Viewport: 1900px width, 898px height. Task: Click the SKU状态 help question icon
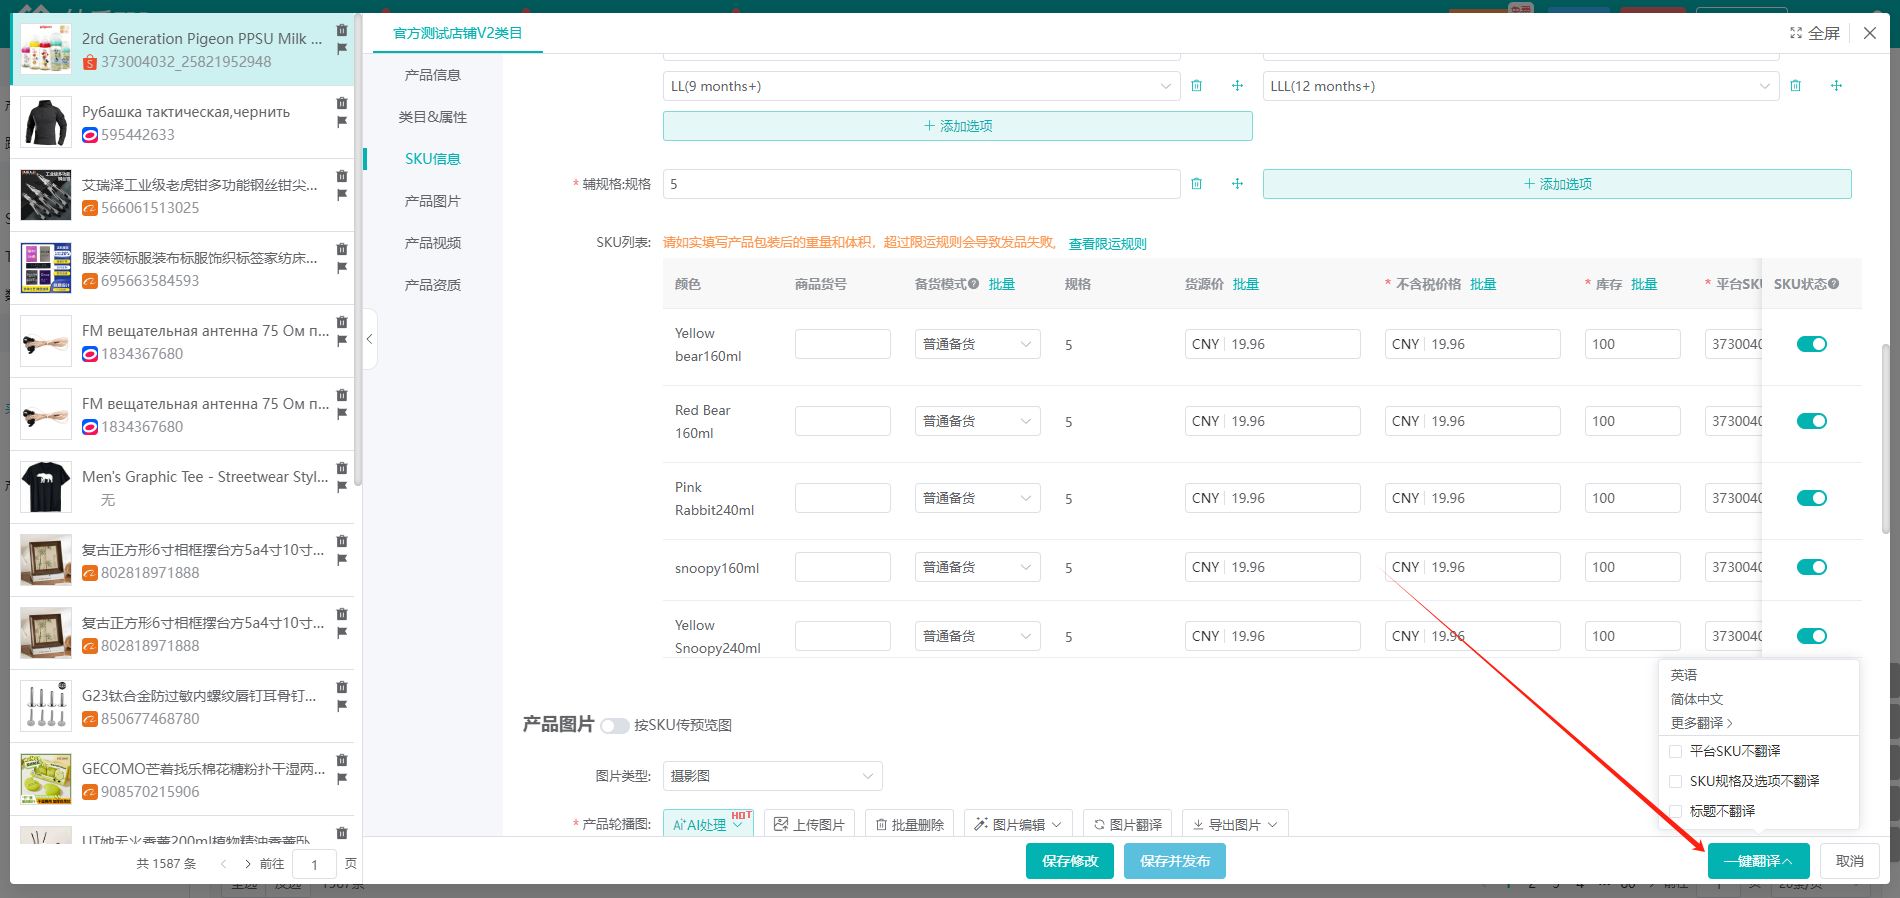pos(1834,284)
